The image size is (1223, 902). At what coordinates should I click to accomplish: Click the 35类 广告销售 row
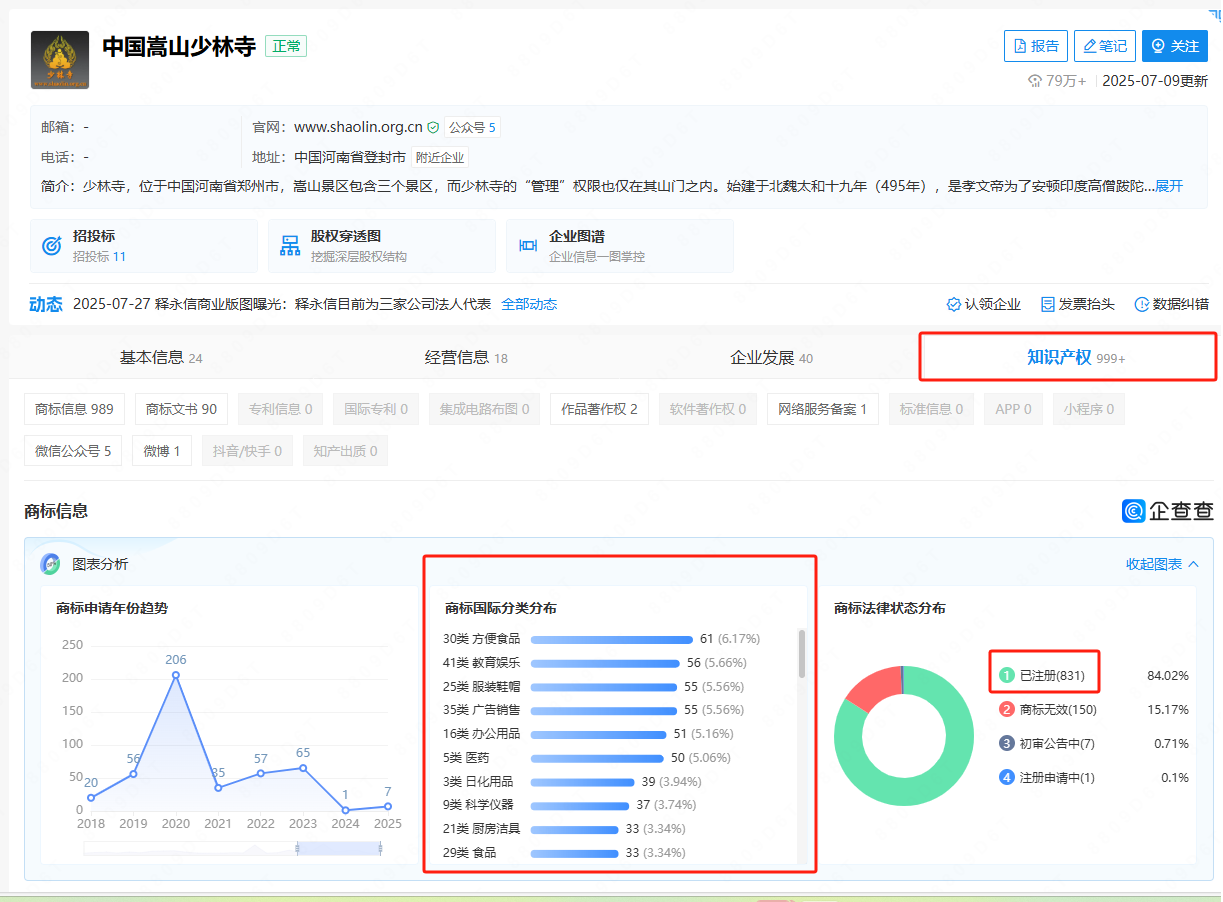click(x=594, y=710)
